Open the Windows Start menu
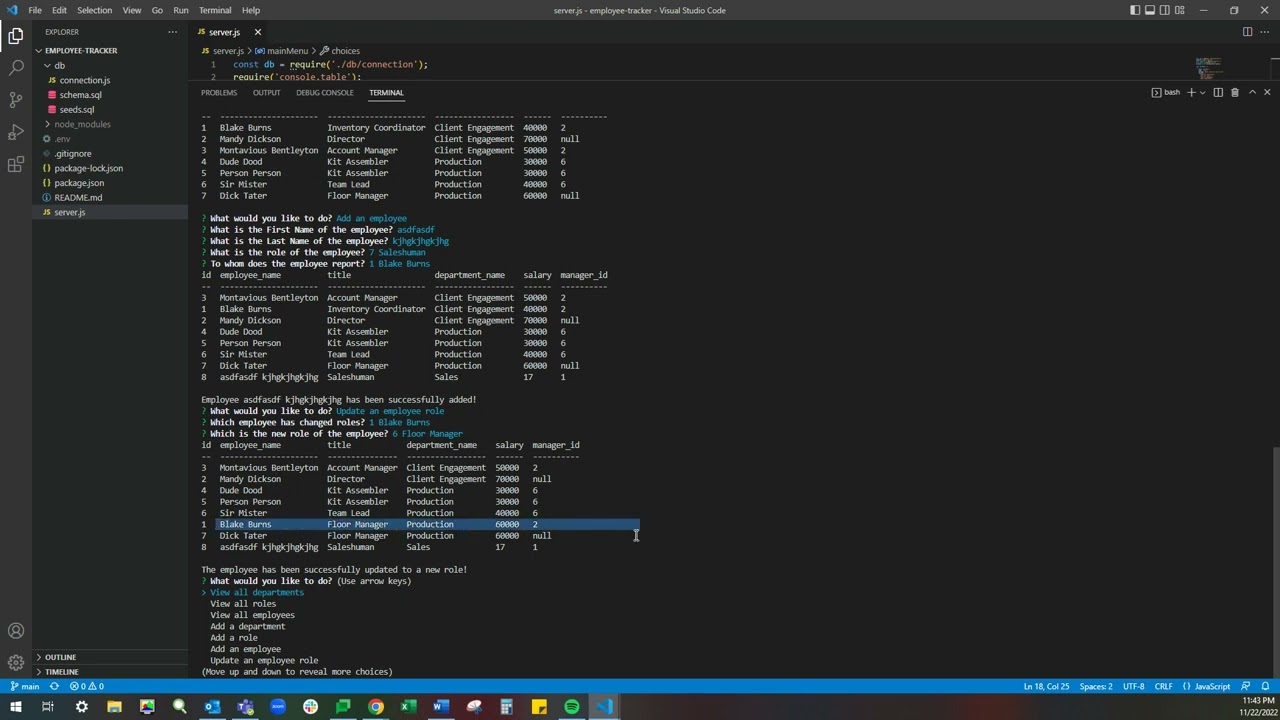Viewport: 1280px width, 720px height. (x=16, y=707)
